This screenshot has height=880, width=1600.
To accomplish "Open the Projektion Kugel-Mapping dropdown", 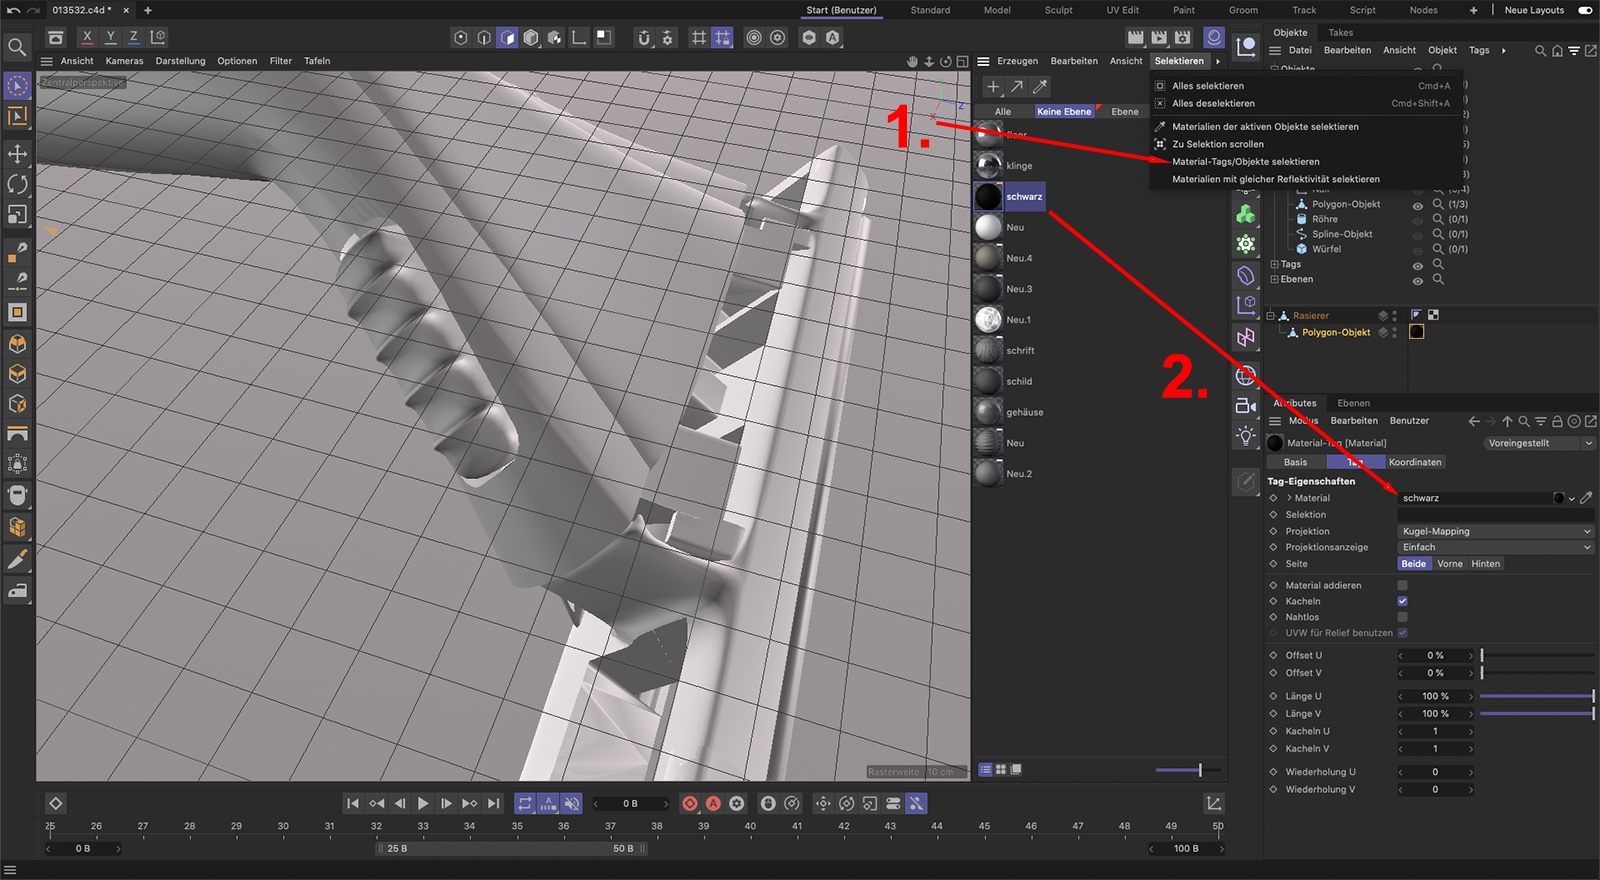I will 1494,531.
